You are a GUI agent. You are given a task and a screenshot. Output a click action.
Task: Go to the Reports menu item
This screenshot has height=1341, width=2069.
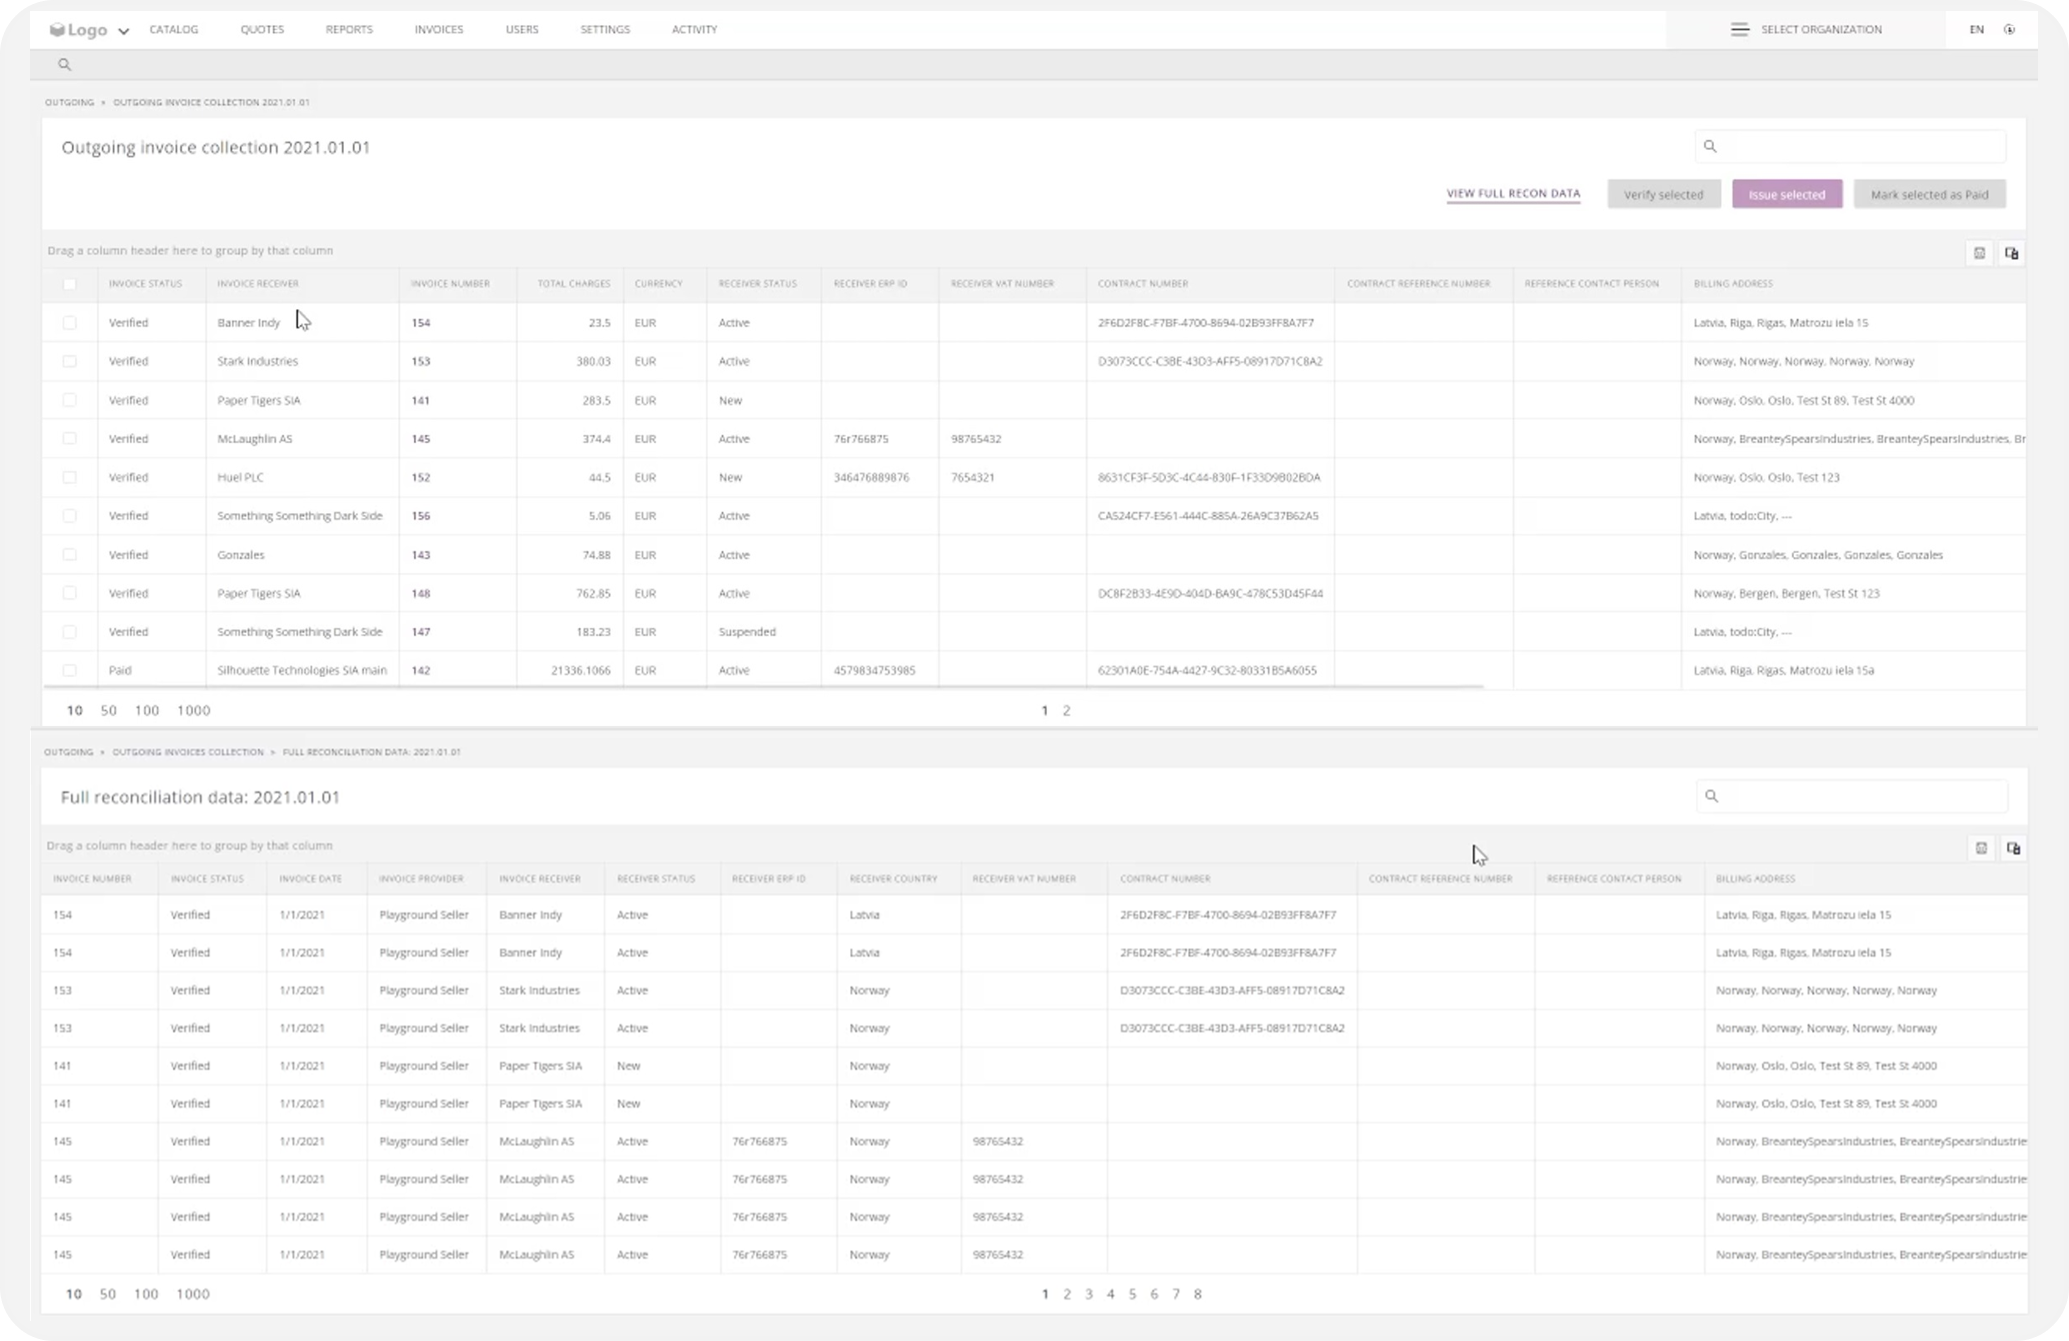point(348,29)
